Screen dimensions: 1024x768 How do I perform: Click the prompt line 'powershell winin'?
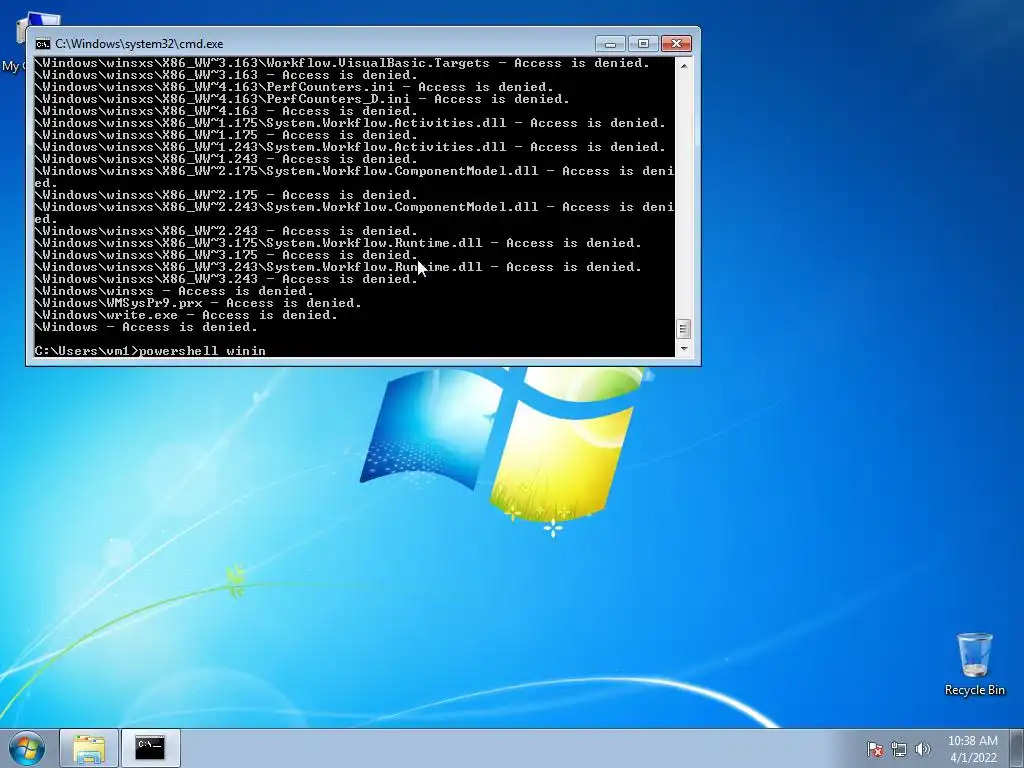pos(150,351)
